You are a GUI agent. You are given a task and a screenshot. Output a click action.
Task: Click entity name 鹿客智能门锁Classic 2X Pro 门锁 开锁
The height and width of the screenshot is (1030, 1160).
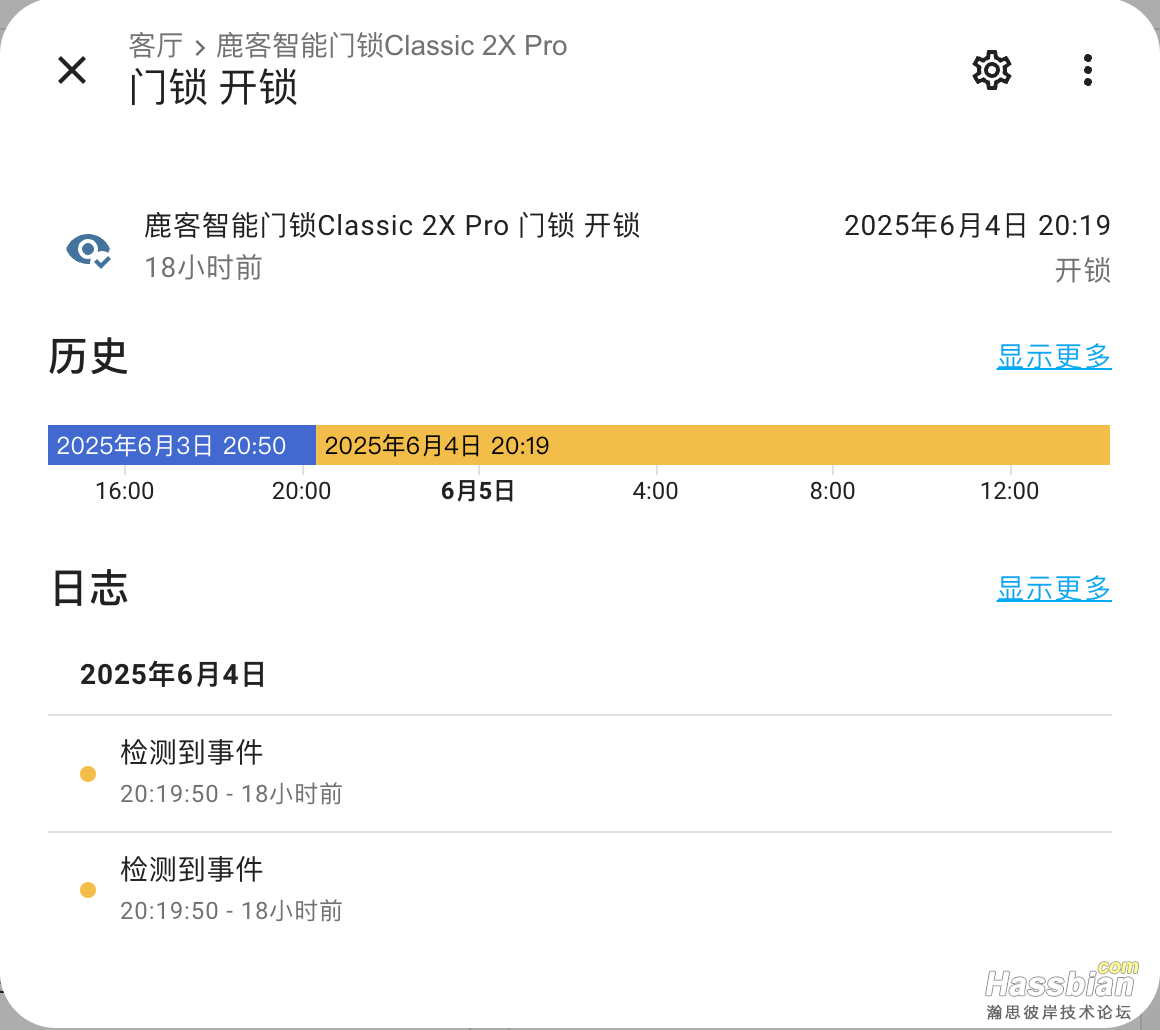(392, 226)
